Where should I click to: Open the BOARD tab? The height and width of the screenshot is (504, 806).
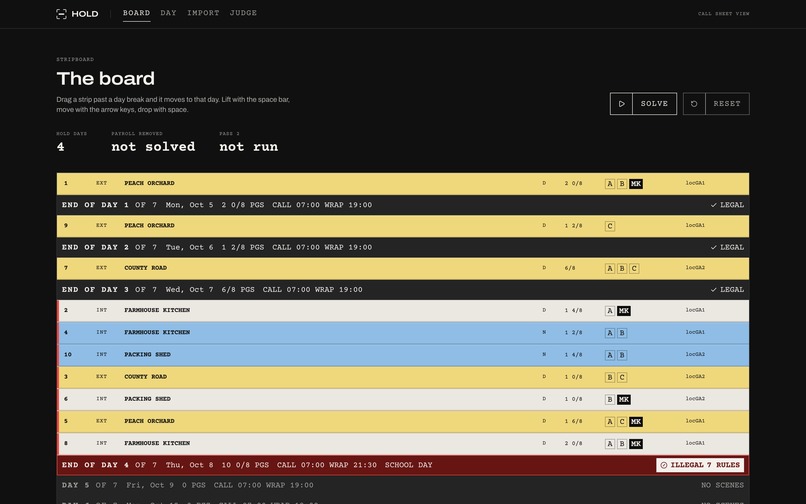[x=136, y=13]
